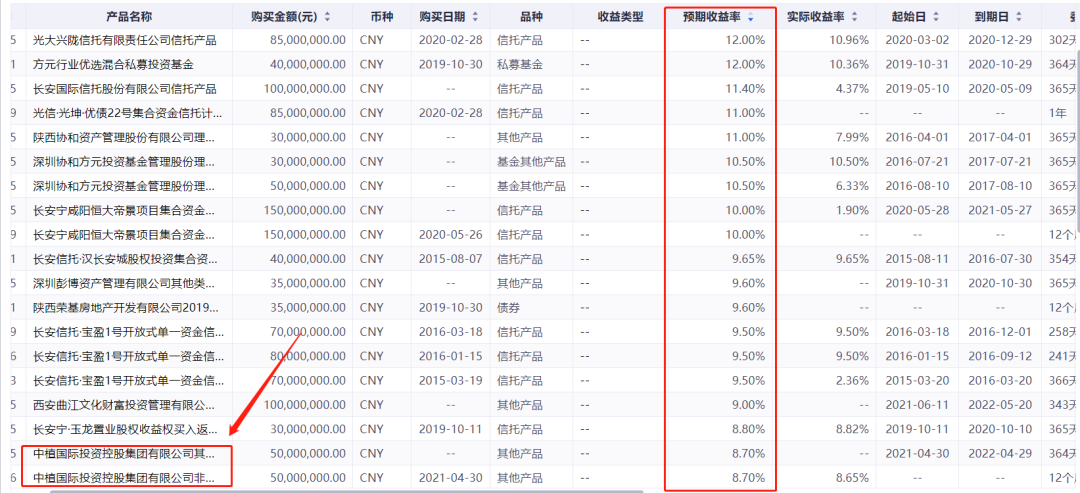This screenshot has width=1080, height=493.
Task: Click the 2016-12-01 end date cell
Action: (x=1000, y=332)
